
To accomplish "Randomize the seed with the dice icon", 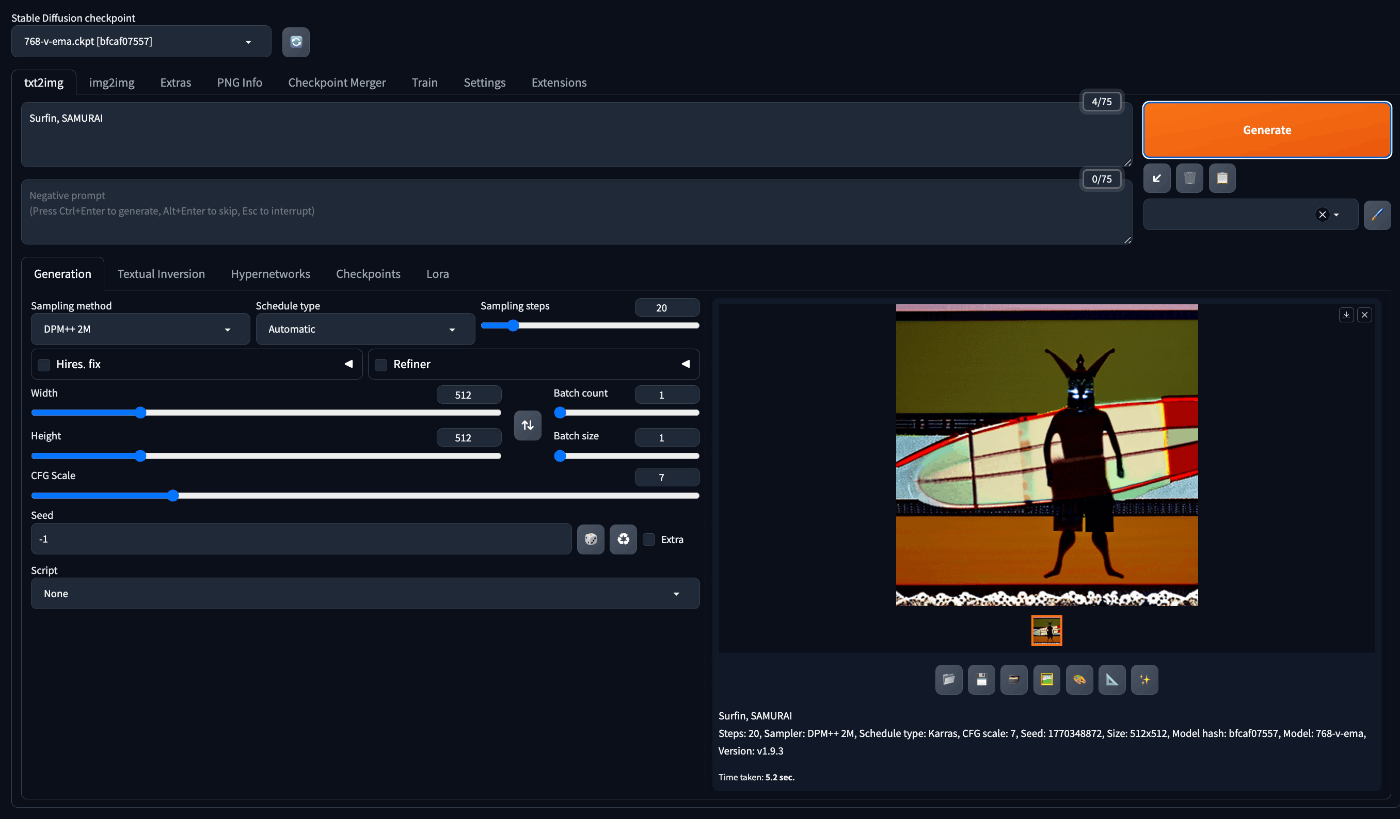I will [591, 539].
